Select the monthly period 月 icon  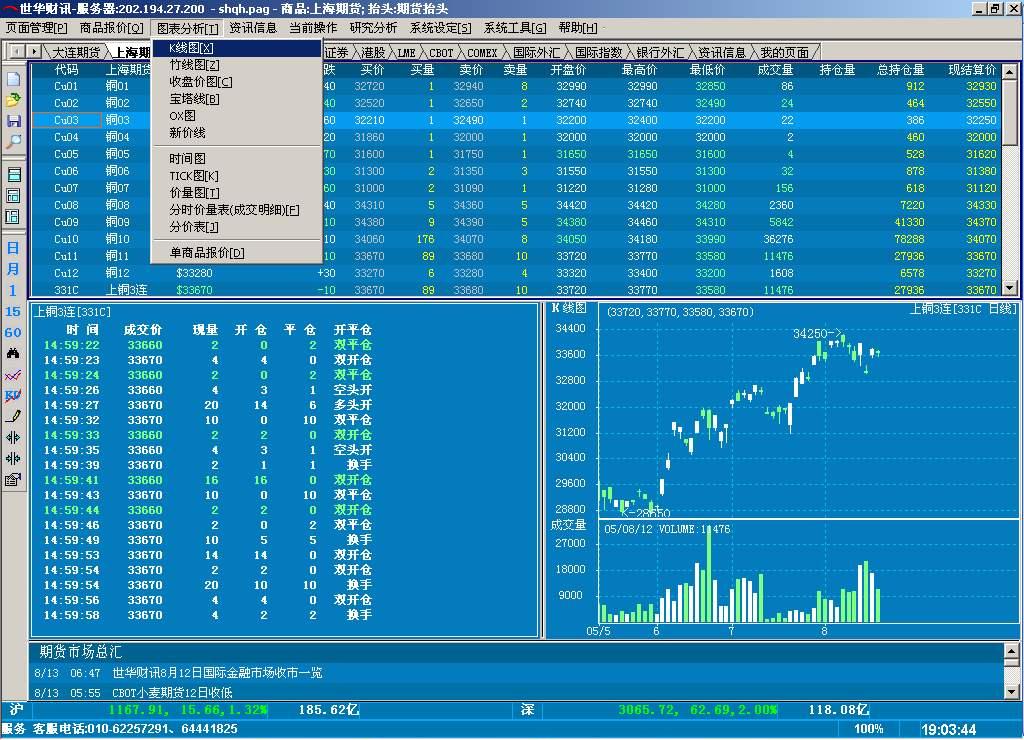click(13, 270)
